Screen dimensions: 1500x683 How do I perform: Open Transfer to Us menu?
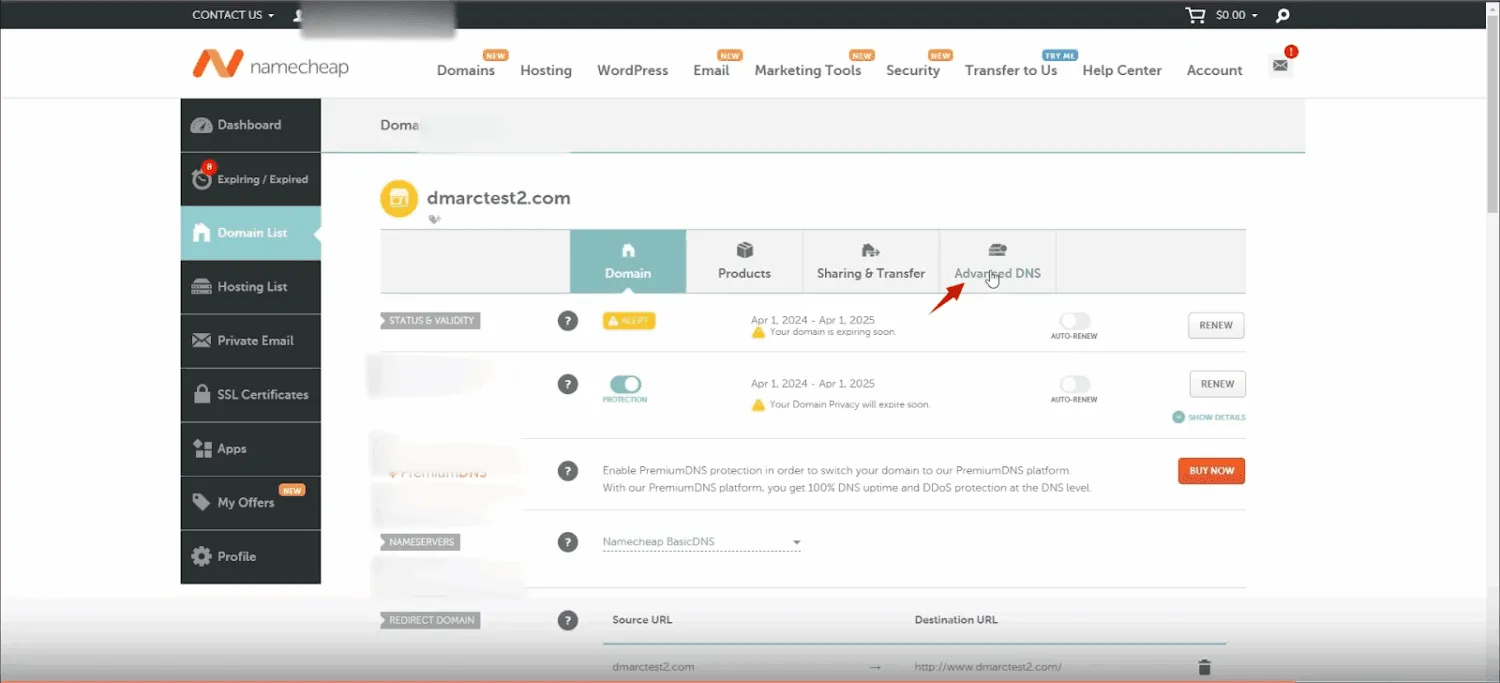(1011, 70)
